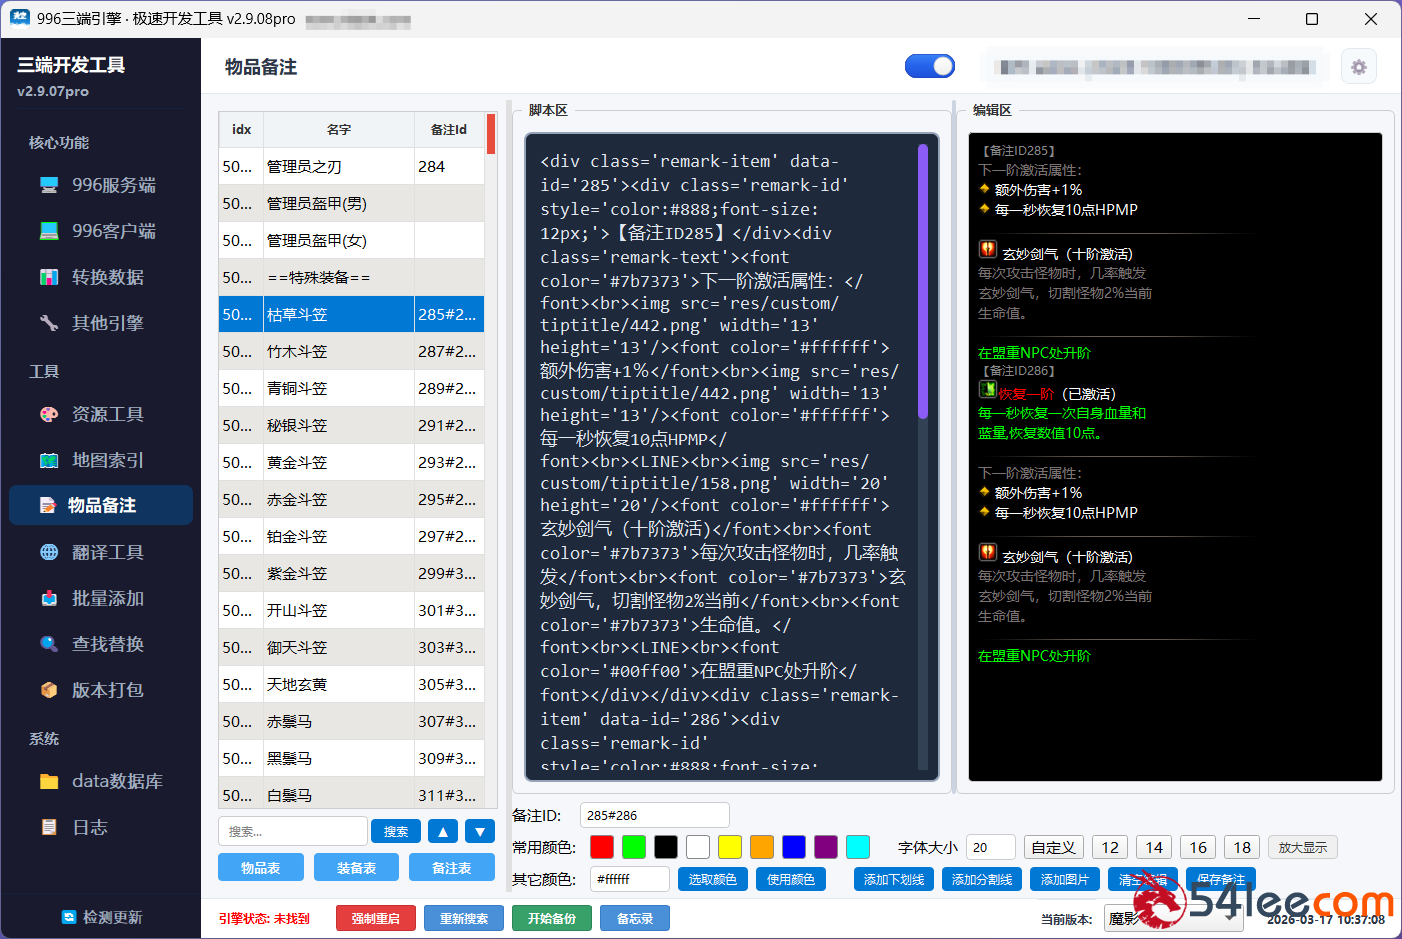Open 其他引擎 wrench icon

click(49, 323)
